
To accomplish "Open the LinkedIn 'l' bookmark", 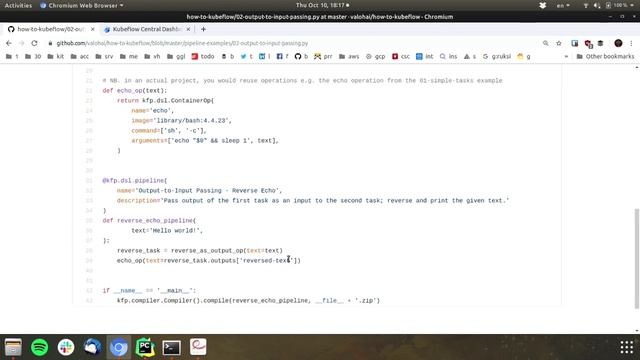I will (x=264, y=57).
